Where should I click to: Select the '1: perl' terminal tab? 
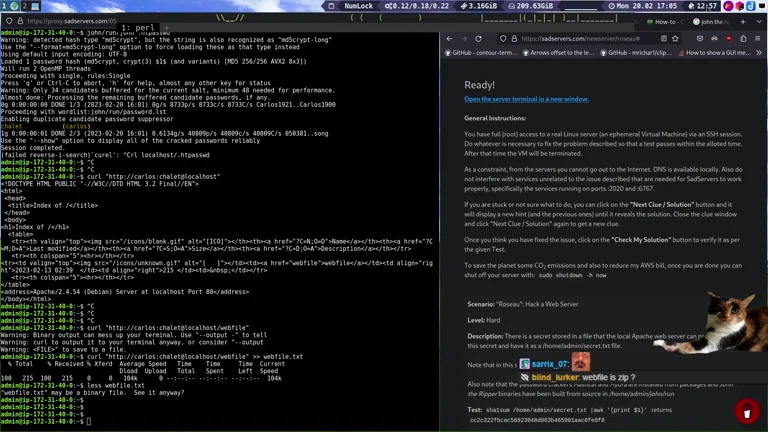(138, 28)
